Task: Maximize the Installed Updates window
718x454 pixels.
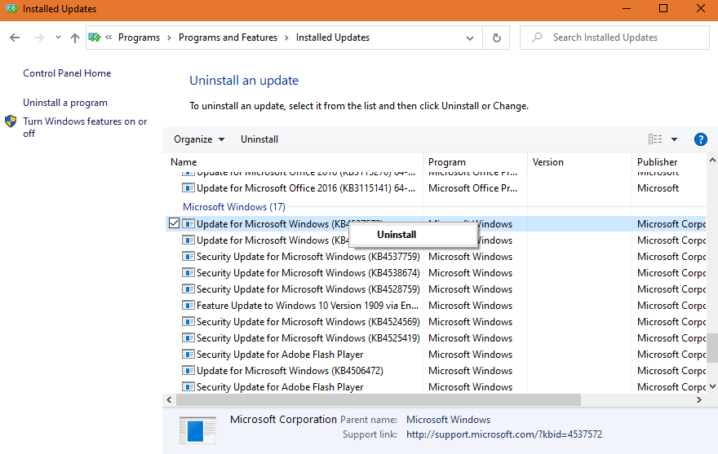Action: pyautogui.click(x=663, y=8)
